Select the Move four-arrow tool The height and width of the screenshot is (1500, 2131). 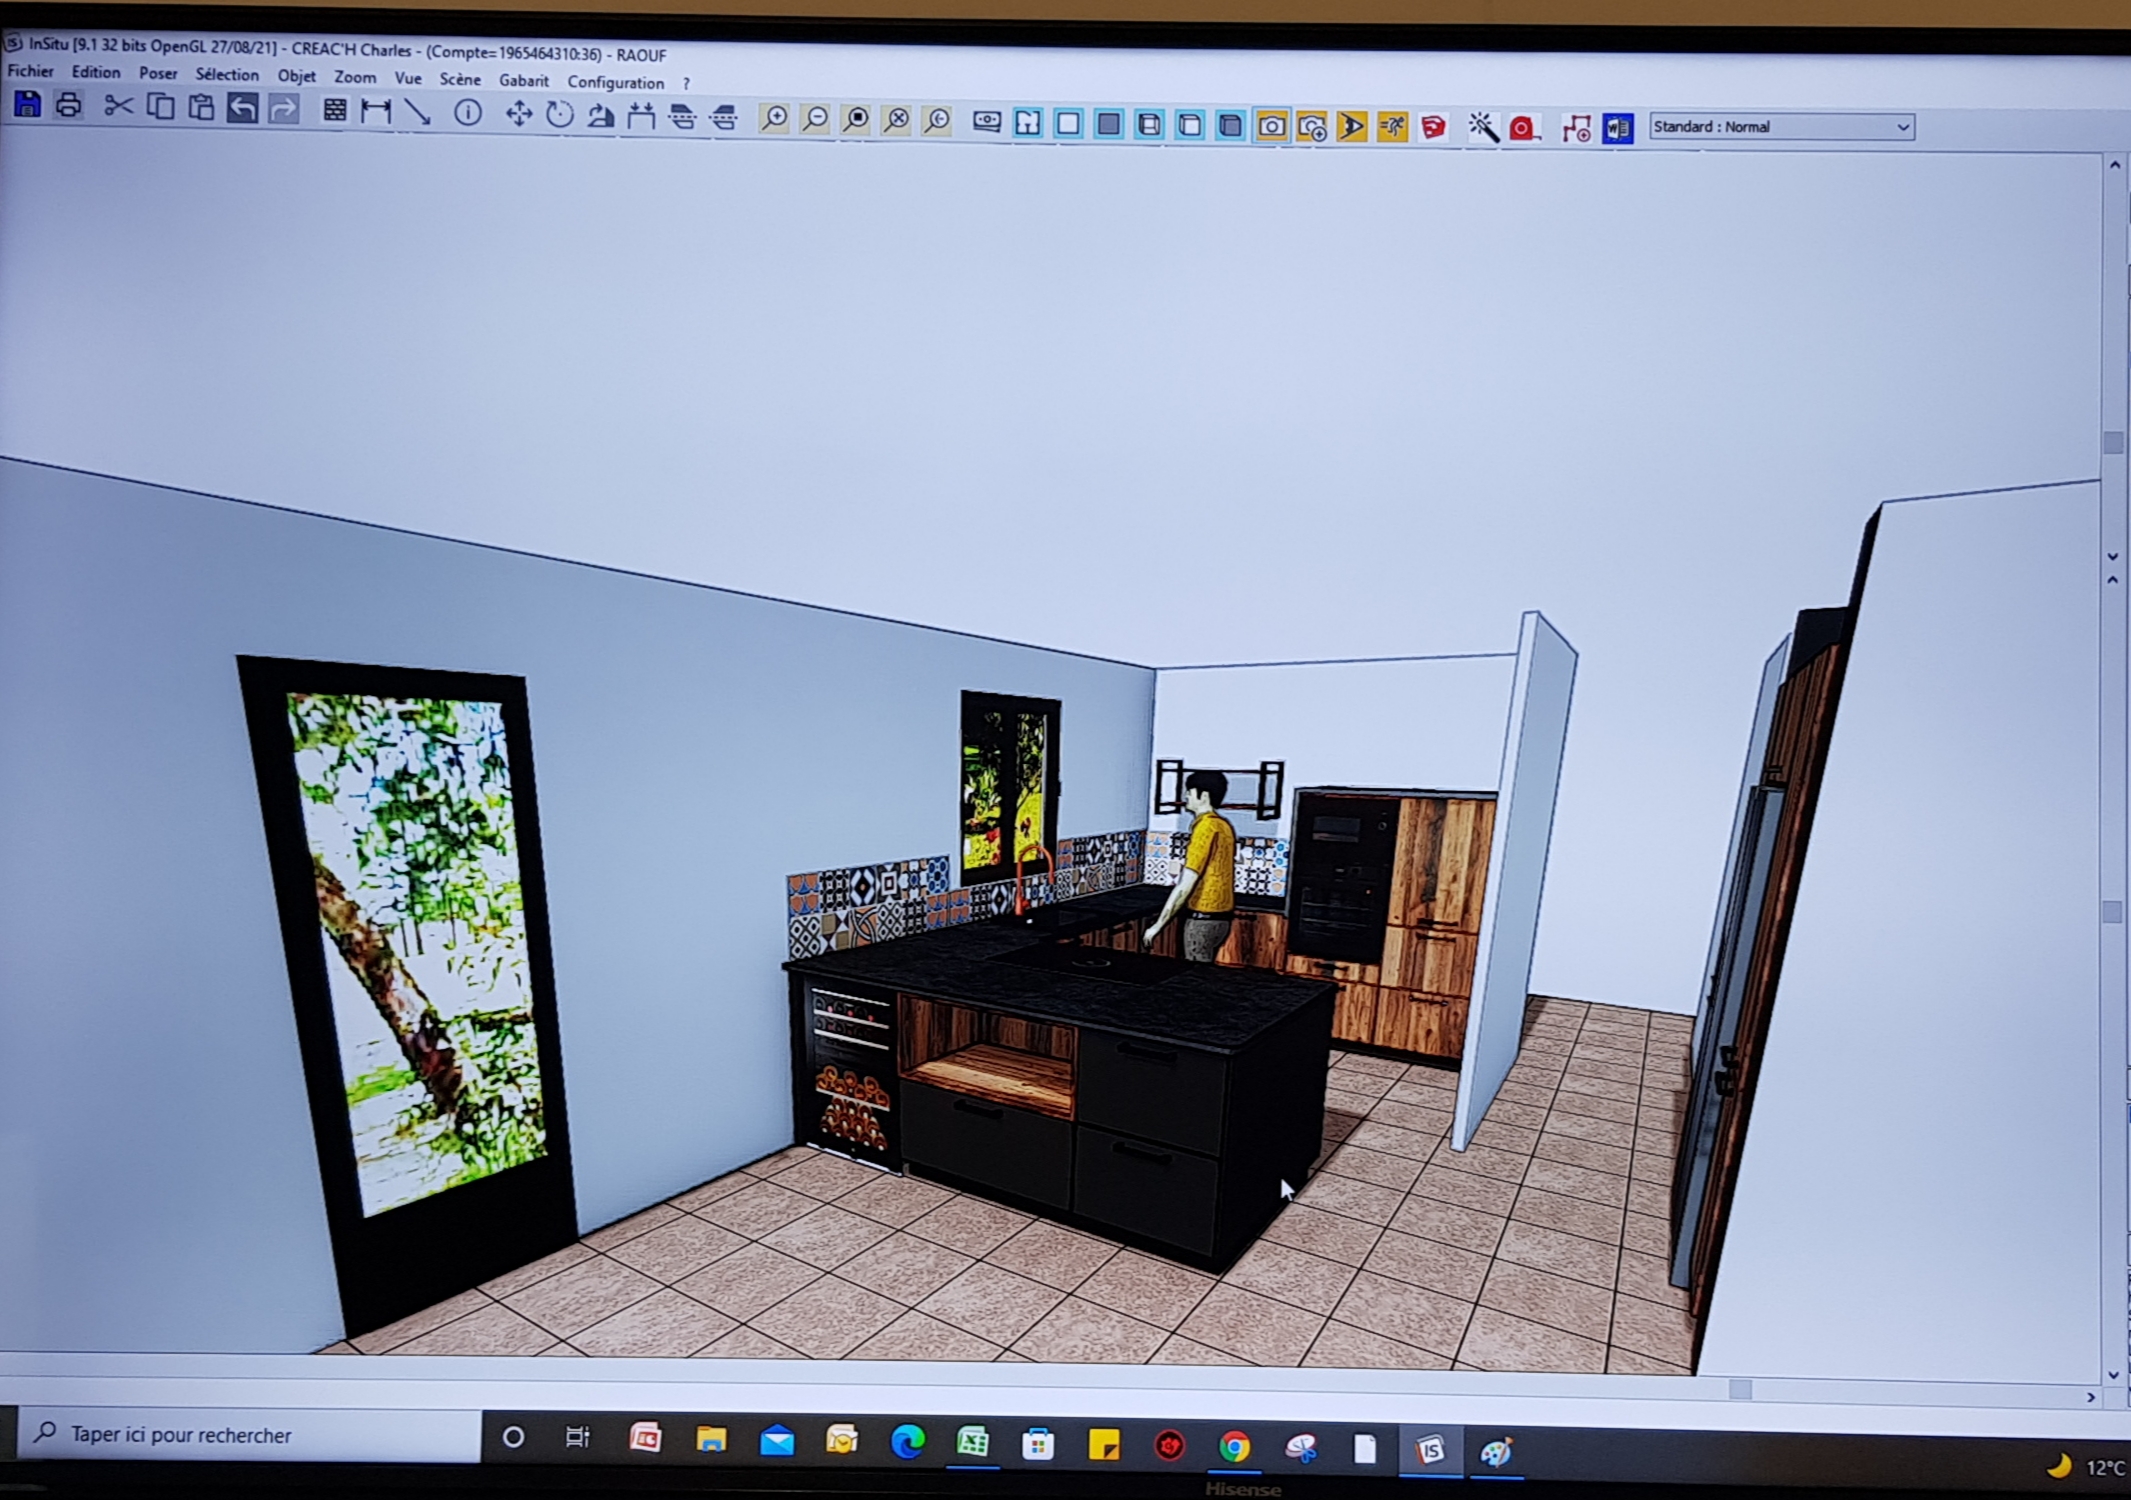pos(518,114)
